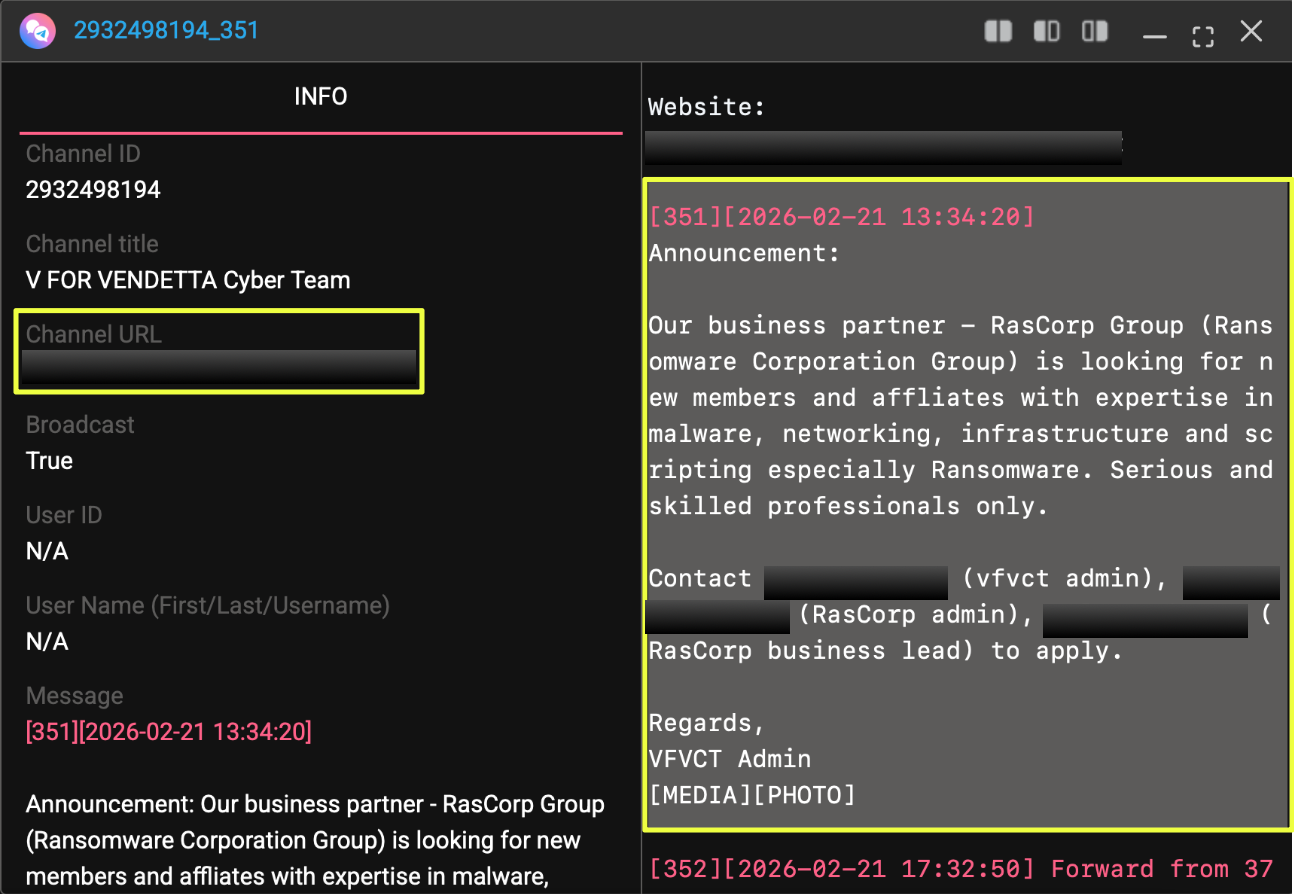Click the Broadcast value True
The image size is (1294, 894).
coord(49,461)
